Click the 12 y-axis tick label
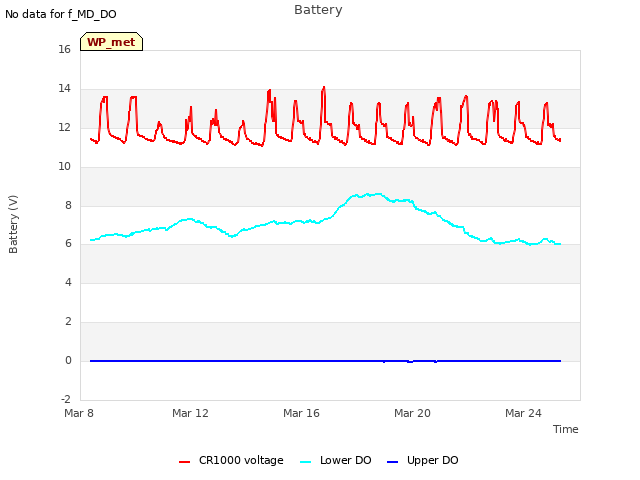Viewport: 640px width, 480px height. pyautogui.click(x=64, y=127)
